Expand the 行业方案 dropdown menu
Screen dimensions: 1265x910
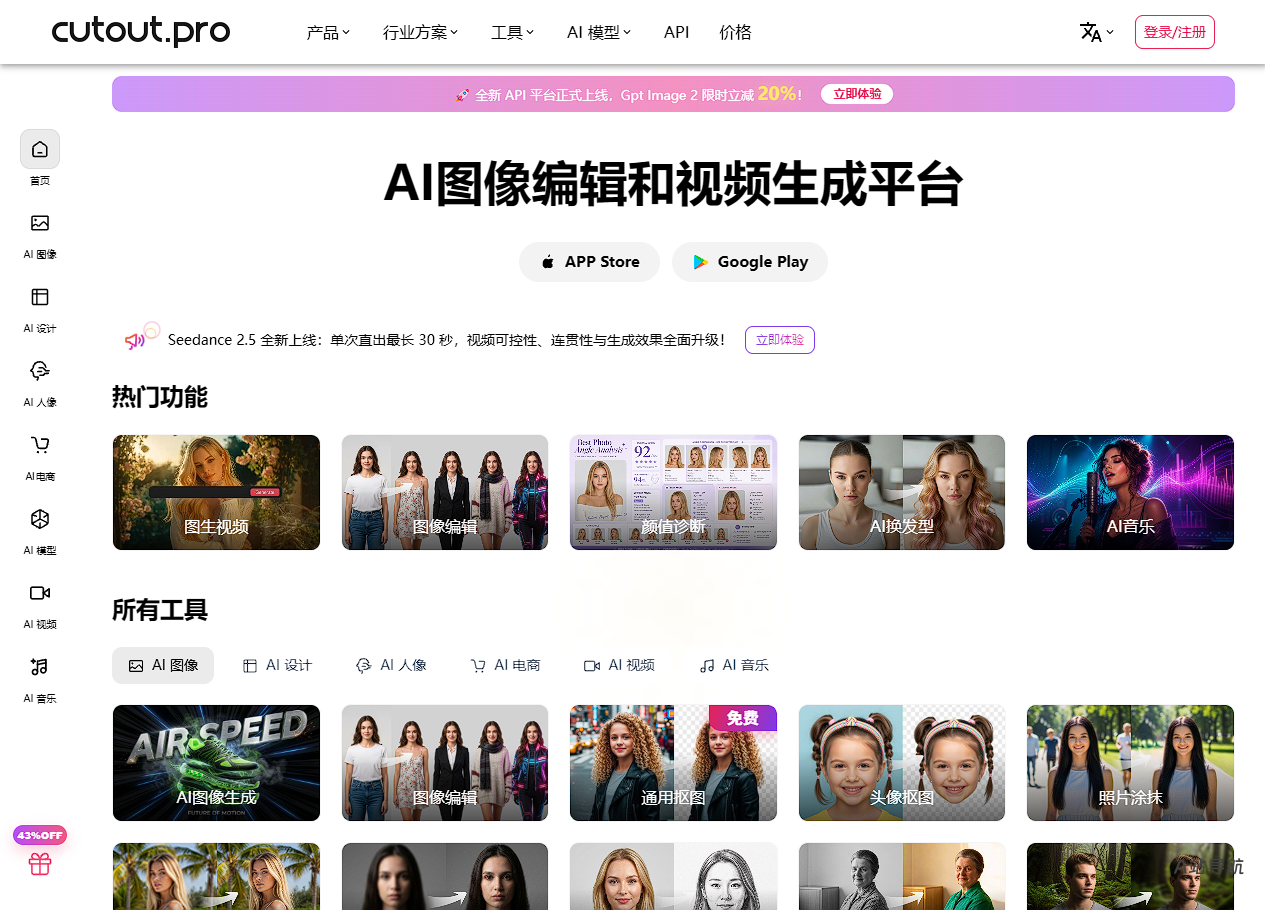(420, 32)
